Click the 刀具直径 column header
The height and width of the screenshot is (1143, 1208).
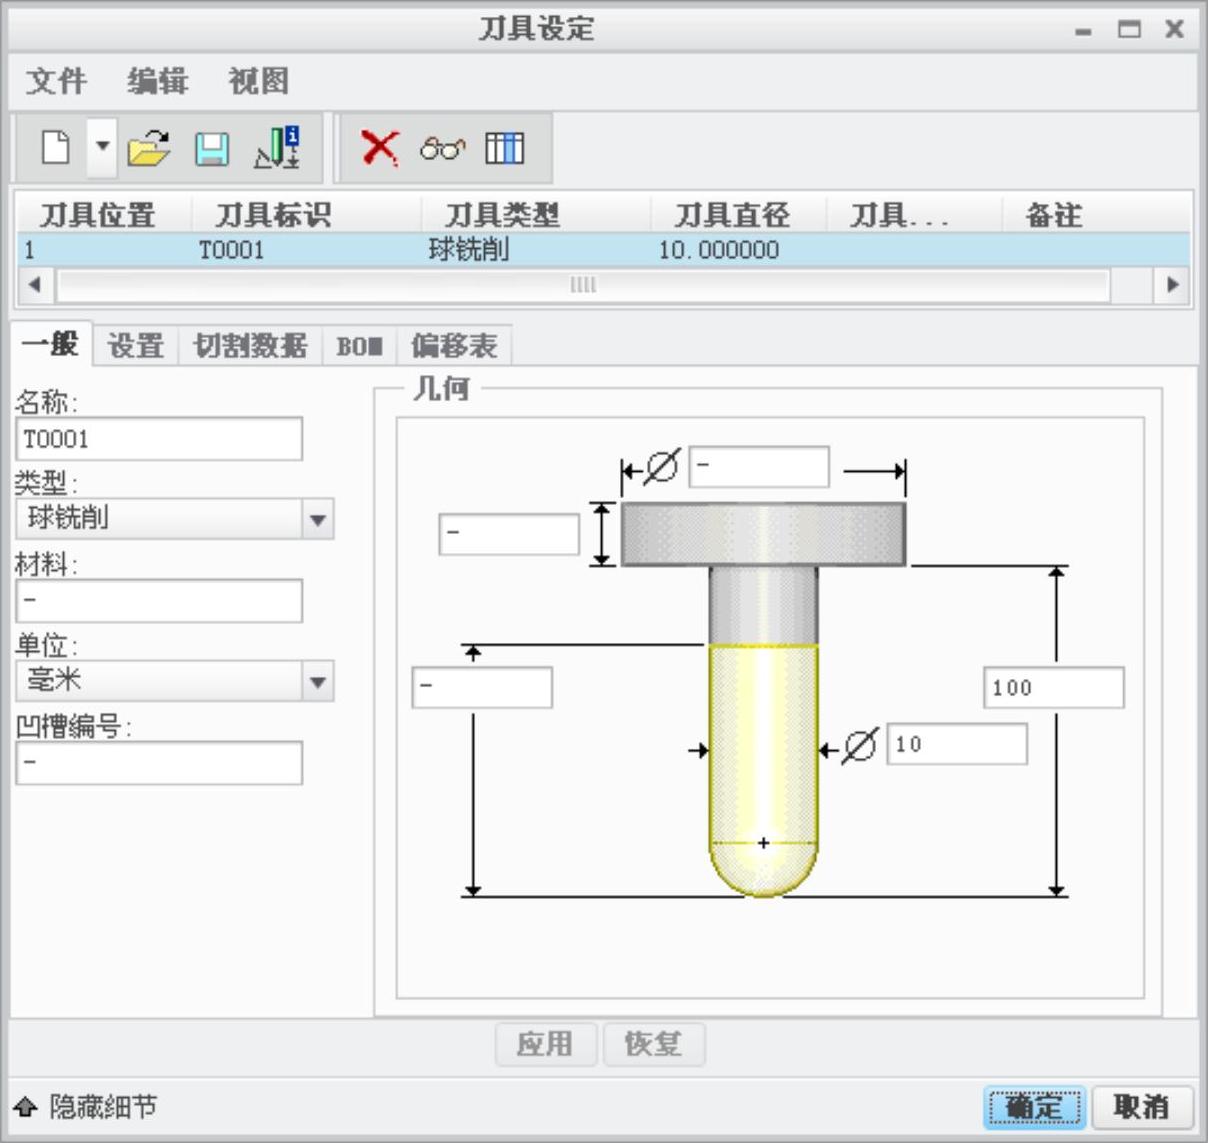(732, 215)
